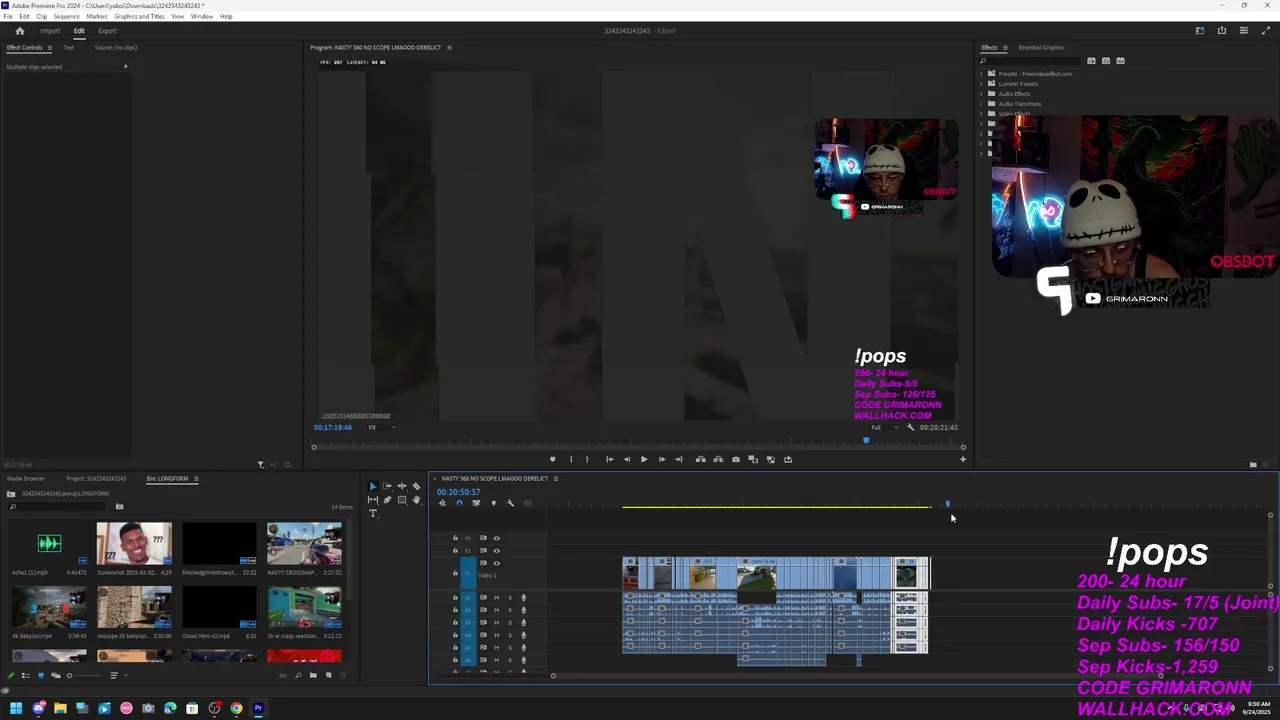Open the Source (no clips) tab
The image size is (1280, 720).
(116, 47)
